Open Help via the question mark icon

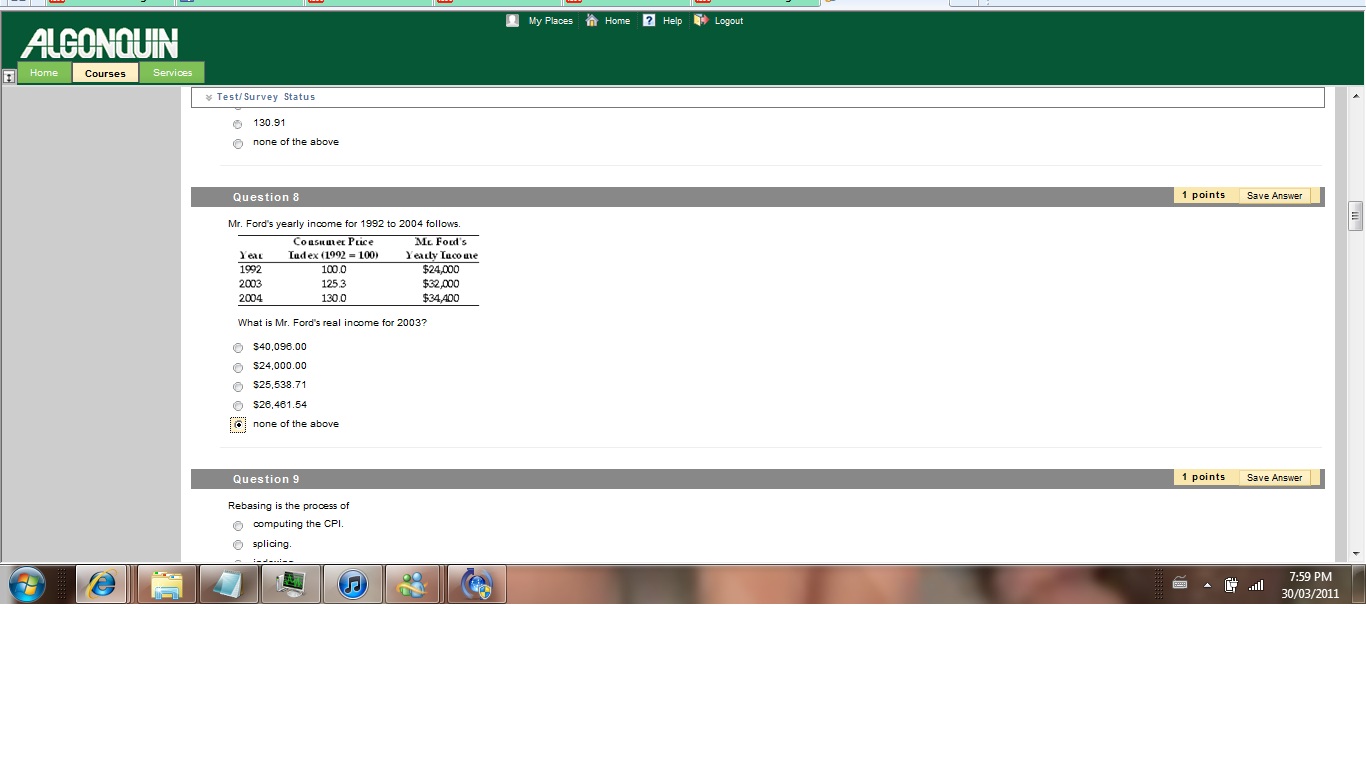tap(649, 20)
